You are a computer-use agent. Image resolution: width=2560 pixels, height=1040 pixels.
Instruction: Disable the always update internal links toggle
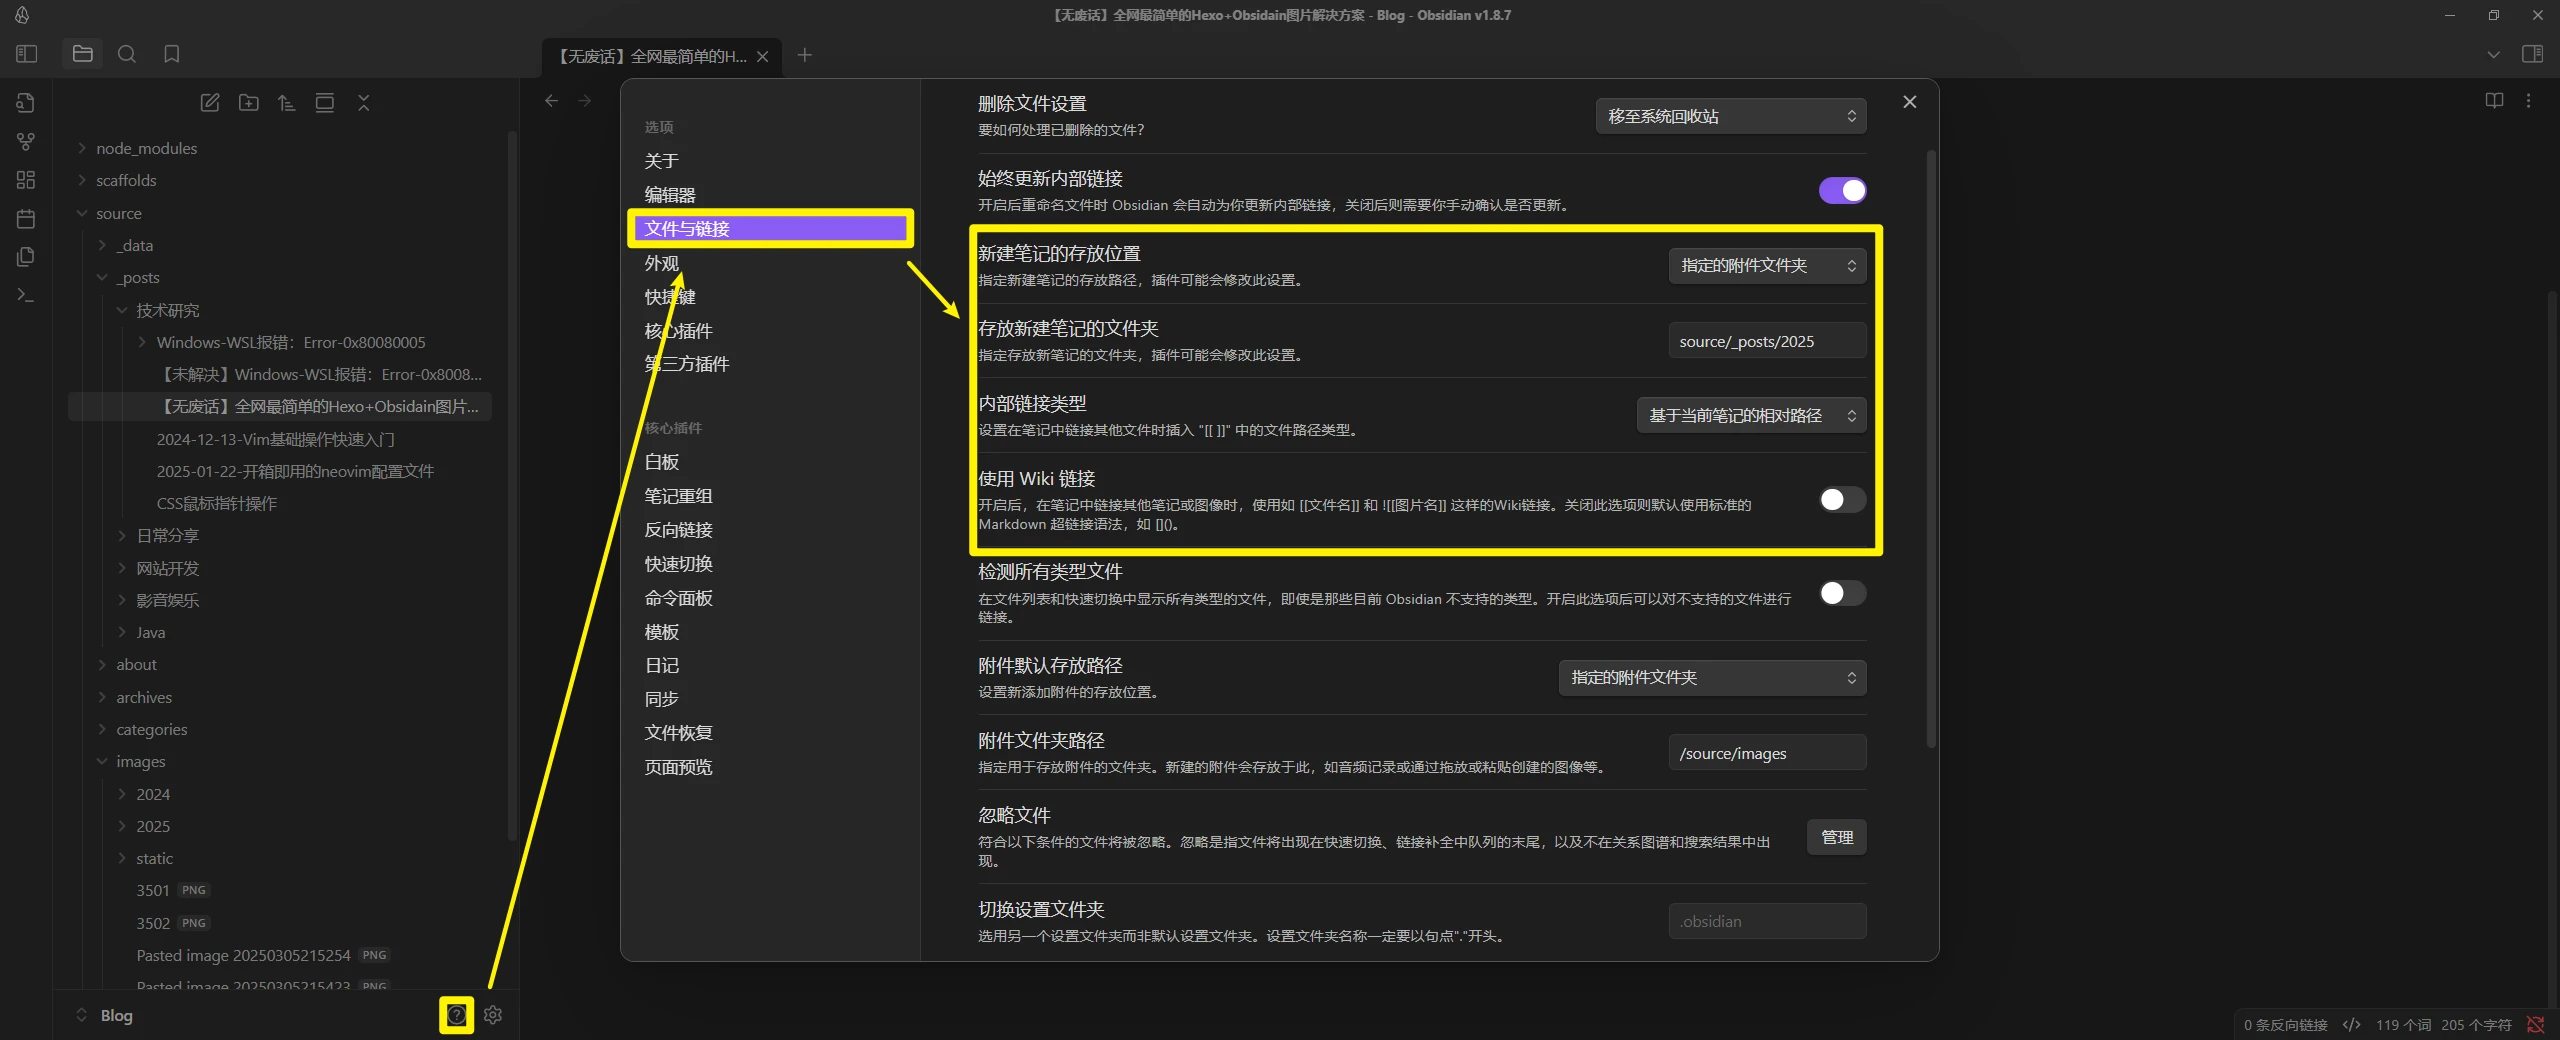point(1842,190)
